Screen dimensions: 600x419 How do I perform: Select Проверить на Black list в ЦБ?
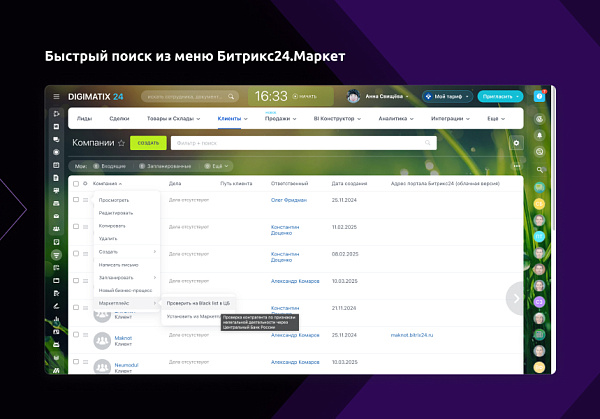(198, 303)
